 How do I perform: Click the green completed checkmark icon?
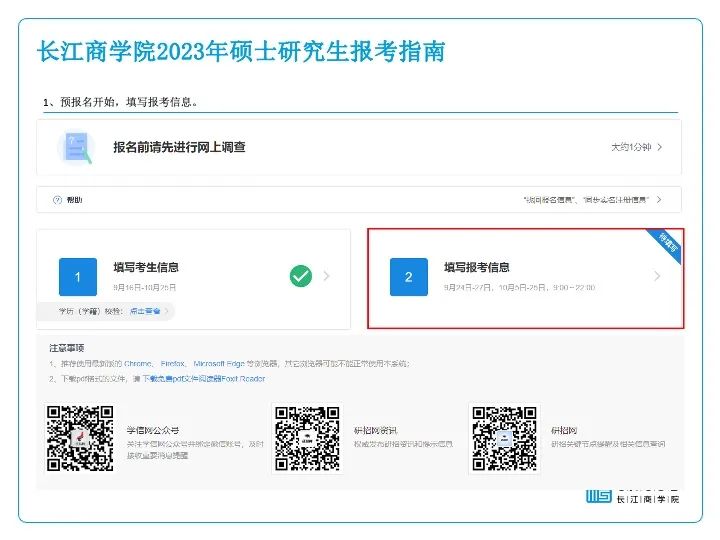(x=301, y=276)
